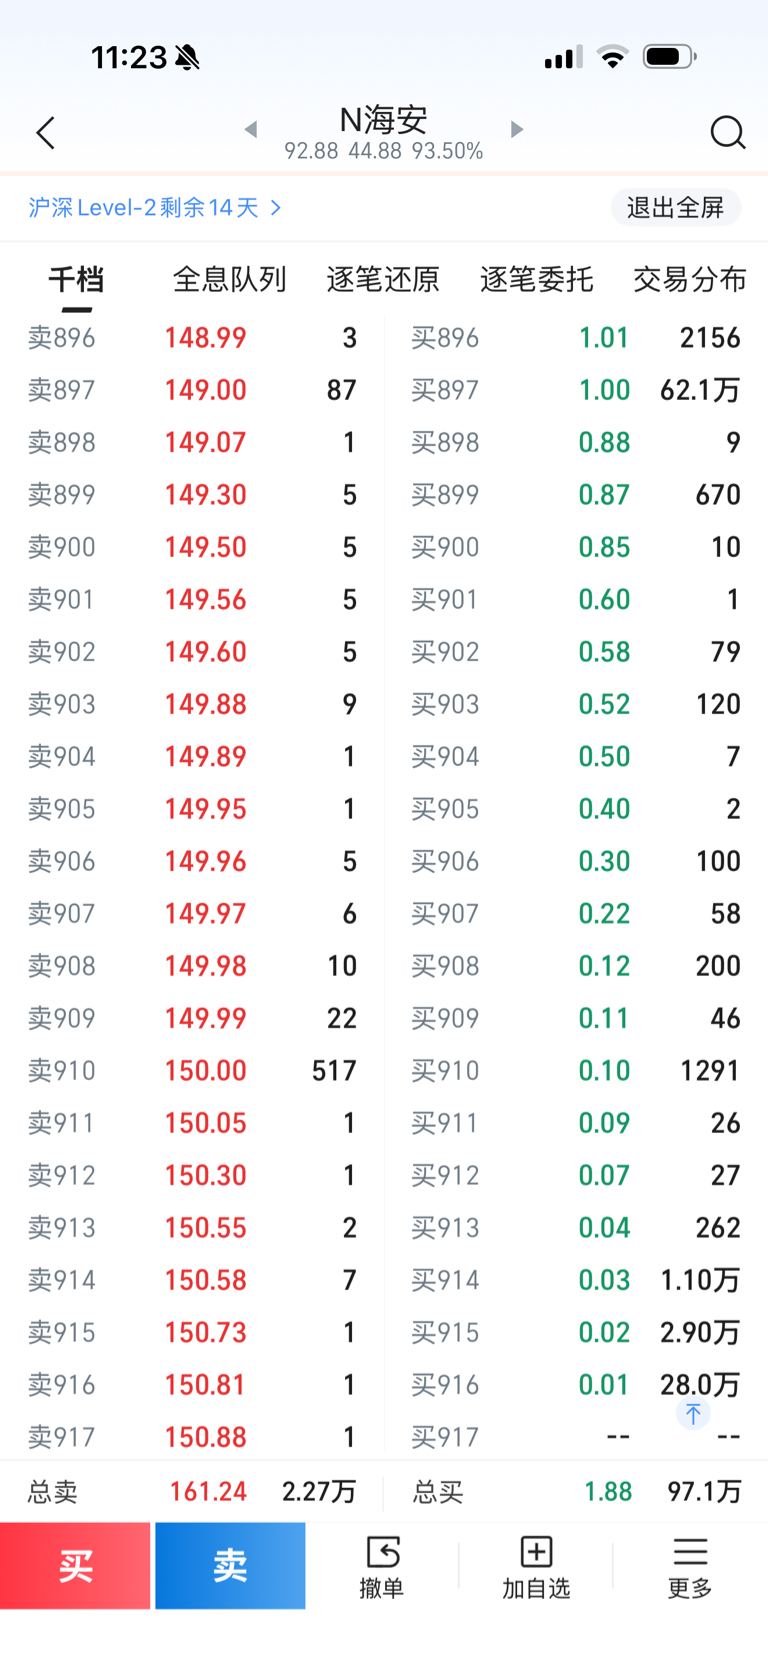Tap the N海安 stock title
The height and width of the screenshot is (1669, 768).
[383, 121]
